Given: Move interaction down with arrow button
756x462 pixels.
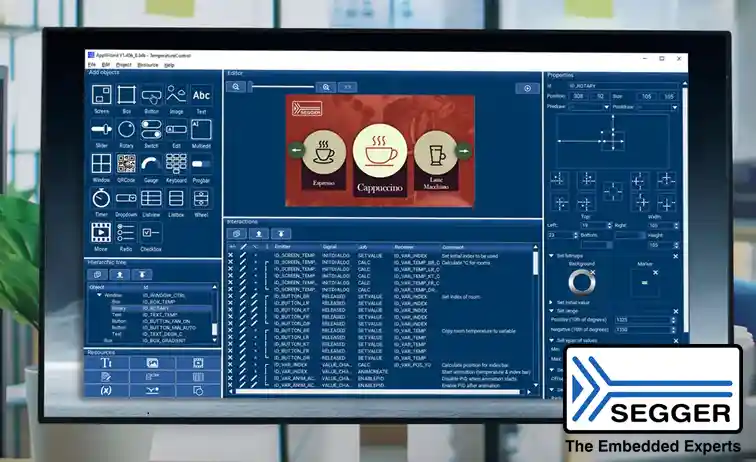Looking at the screenshot, I should 281,234.
